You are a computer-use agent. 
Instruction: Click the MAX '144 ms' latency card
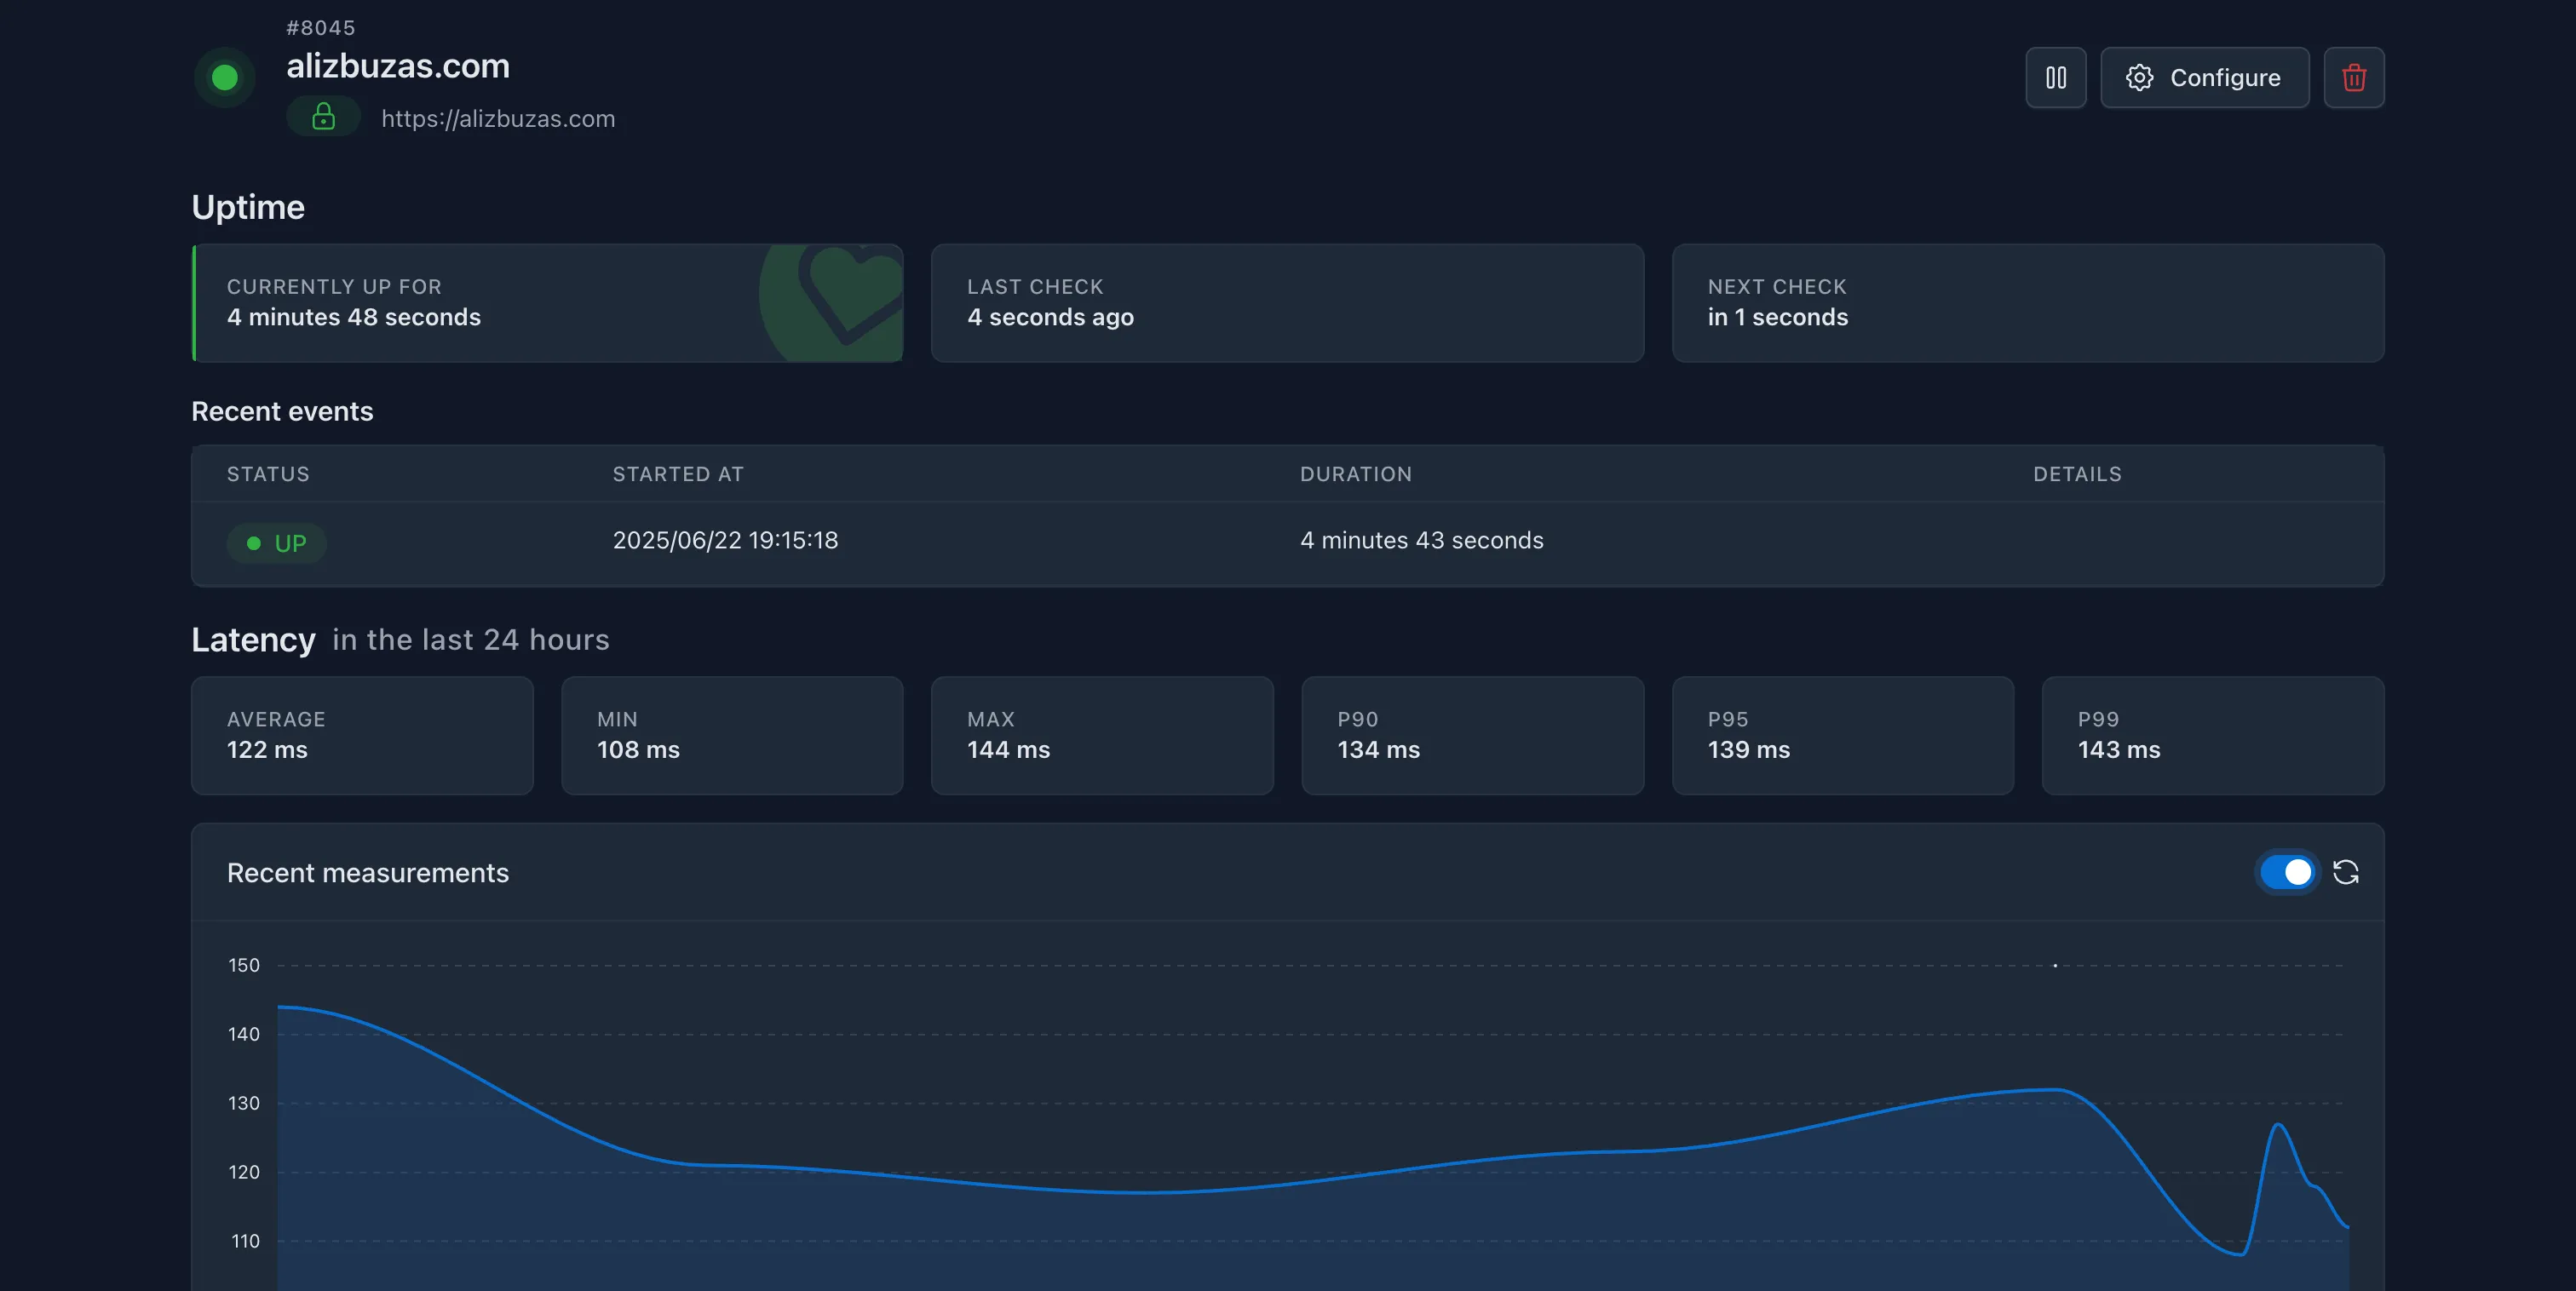[1102, 735]
